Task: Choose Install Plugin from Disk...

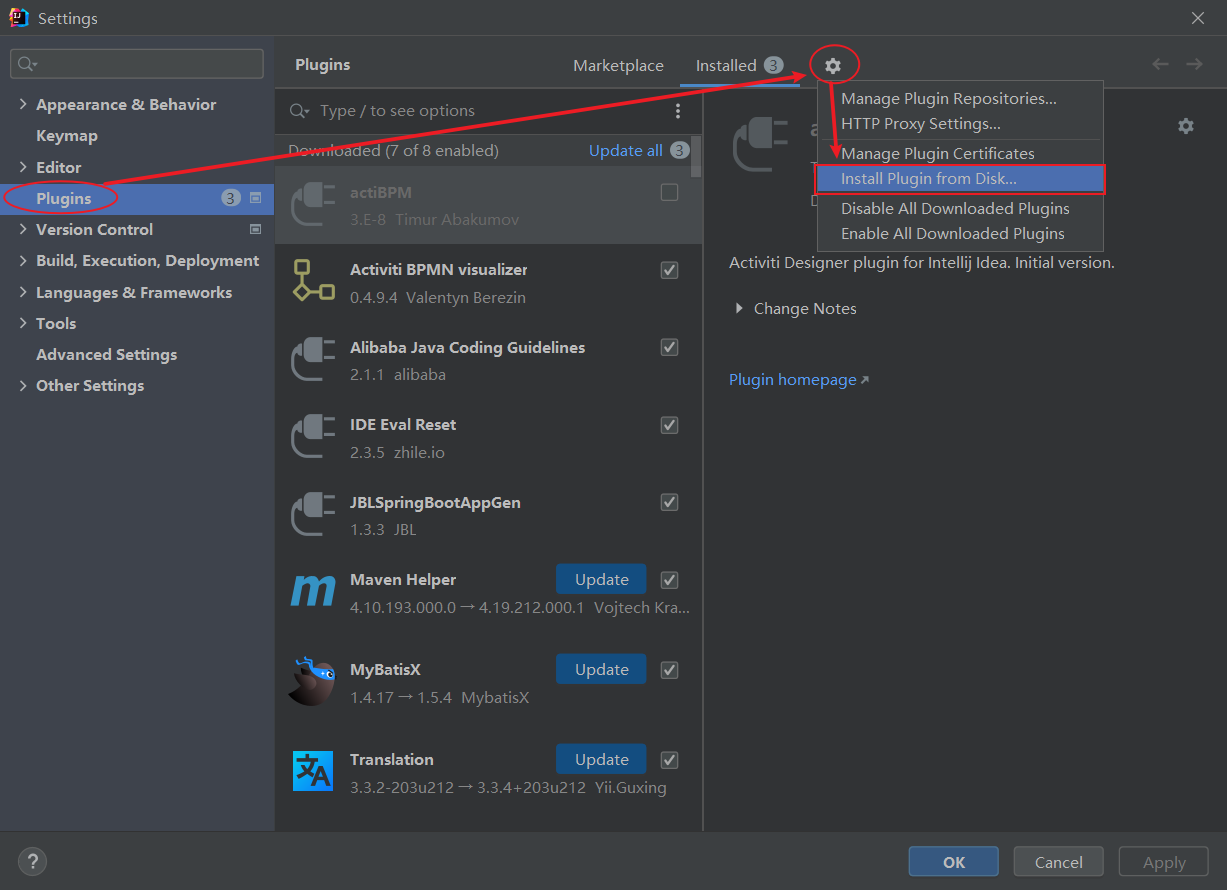Action: pos(960,179)
